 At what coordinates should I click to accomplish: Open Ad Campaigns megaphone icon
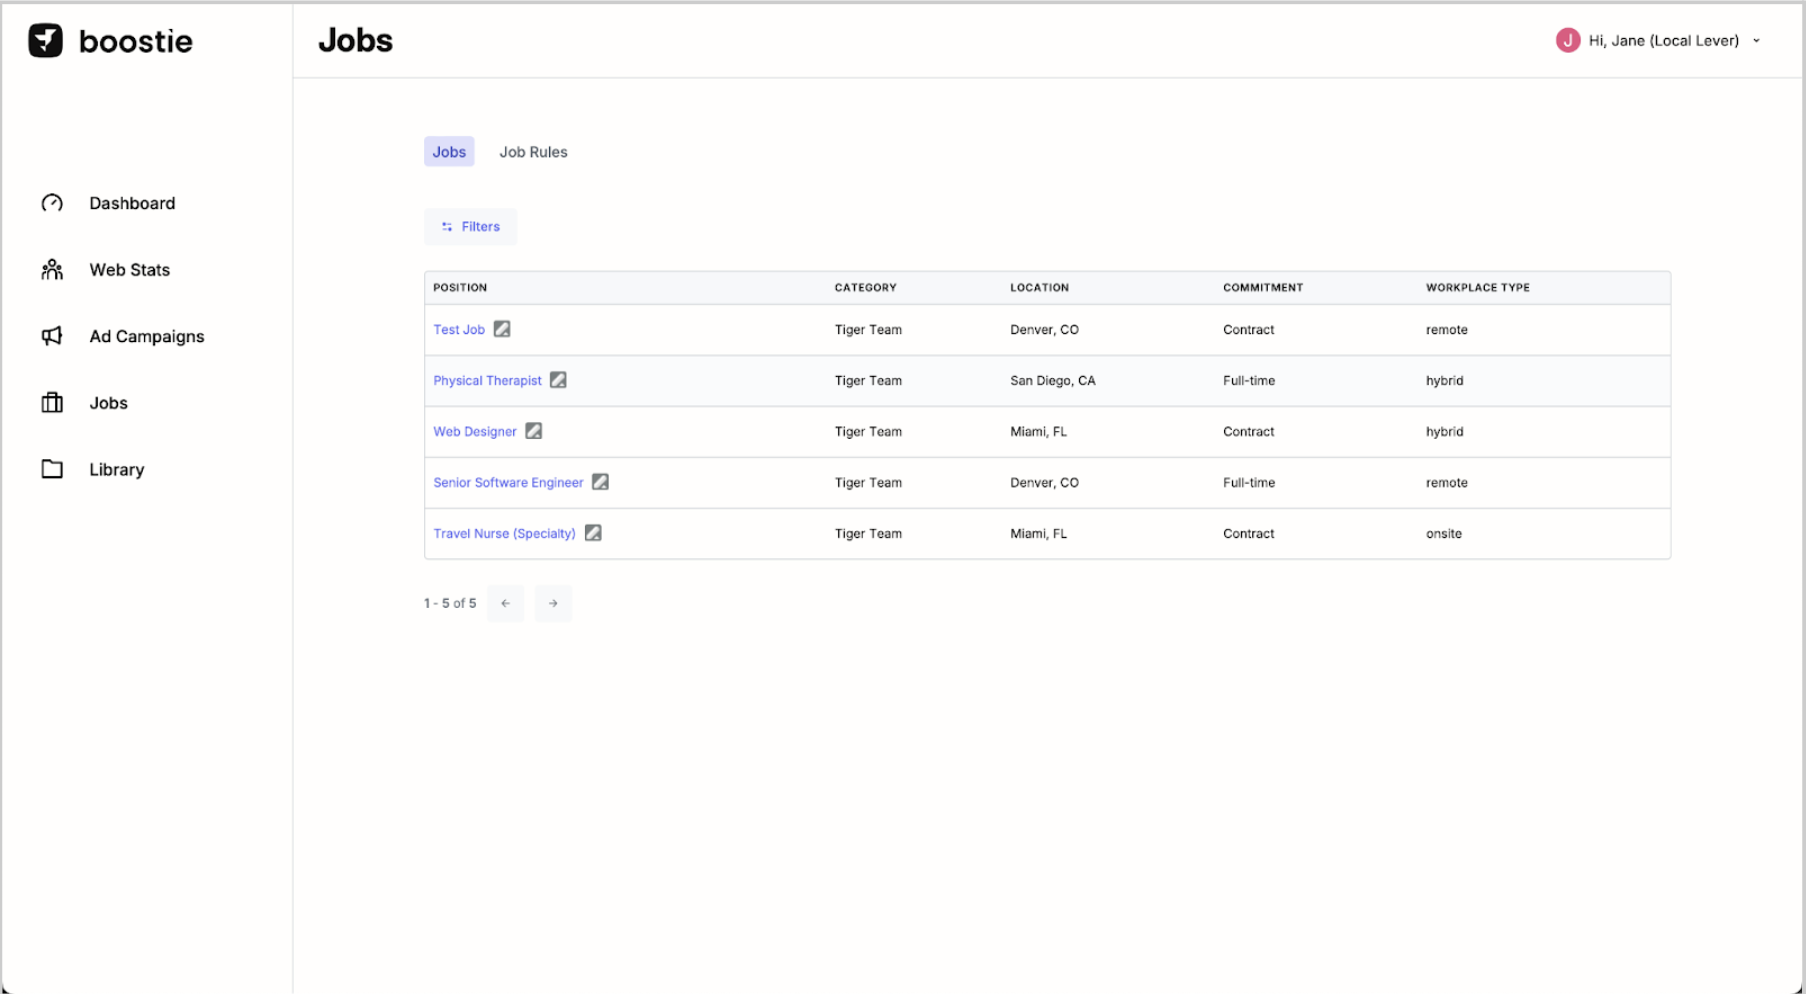coord(52,336)
